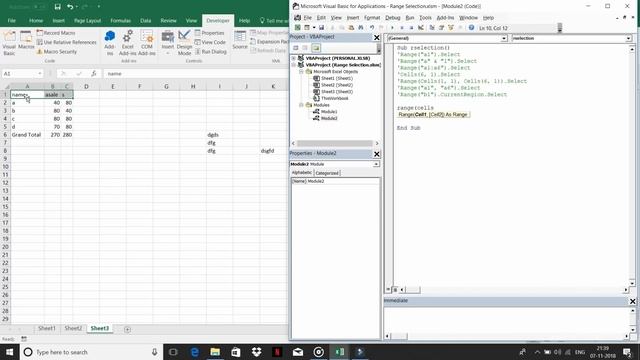The width and height of the screenshot is (640, 360).
Task: Click the formula bar input showing name
Action: click(195, 73)
